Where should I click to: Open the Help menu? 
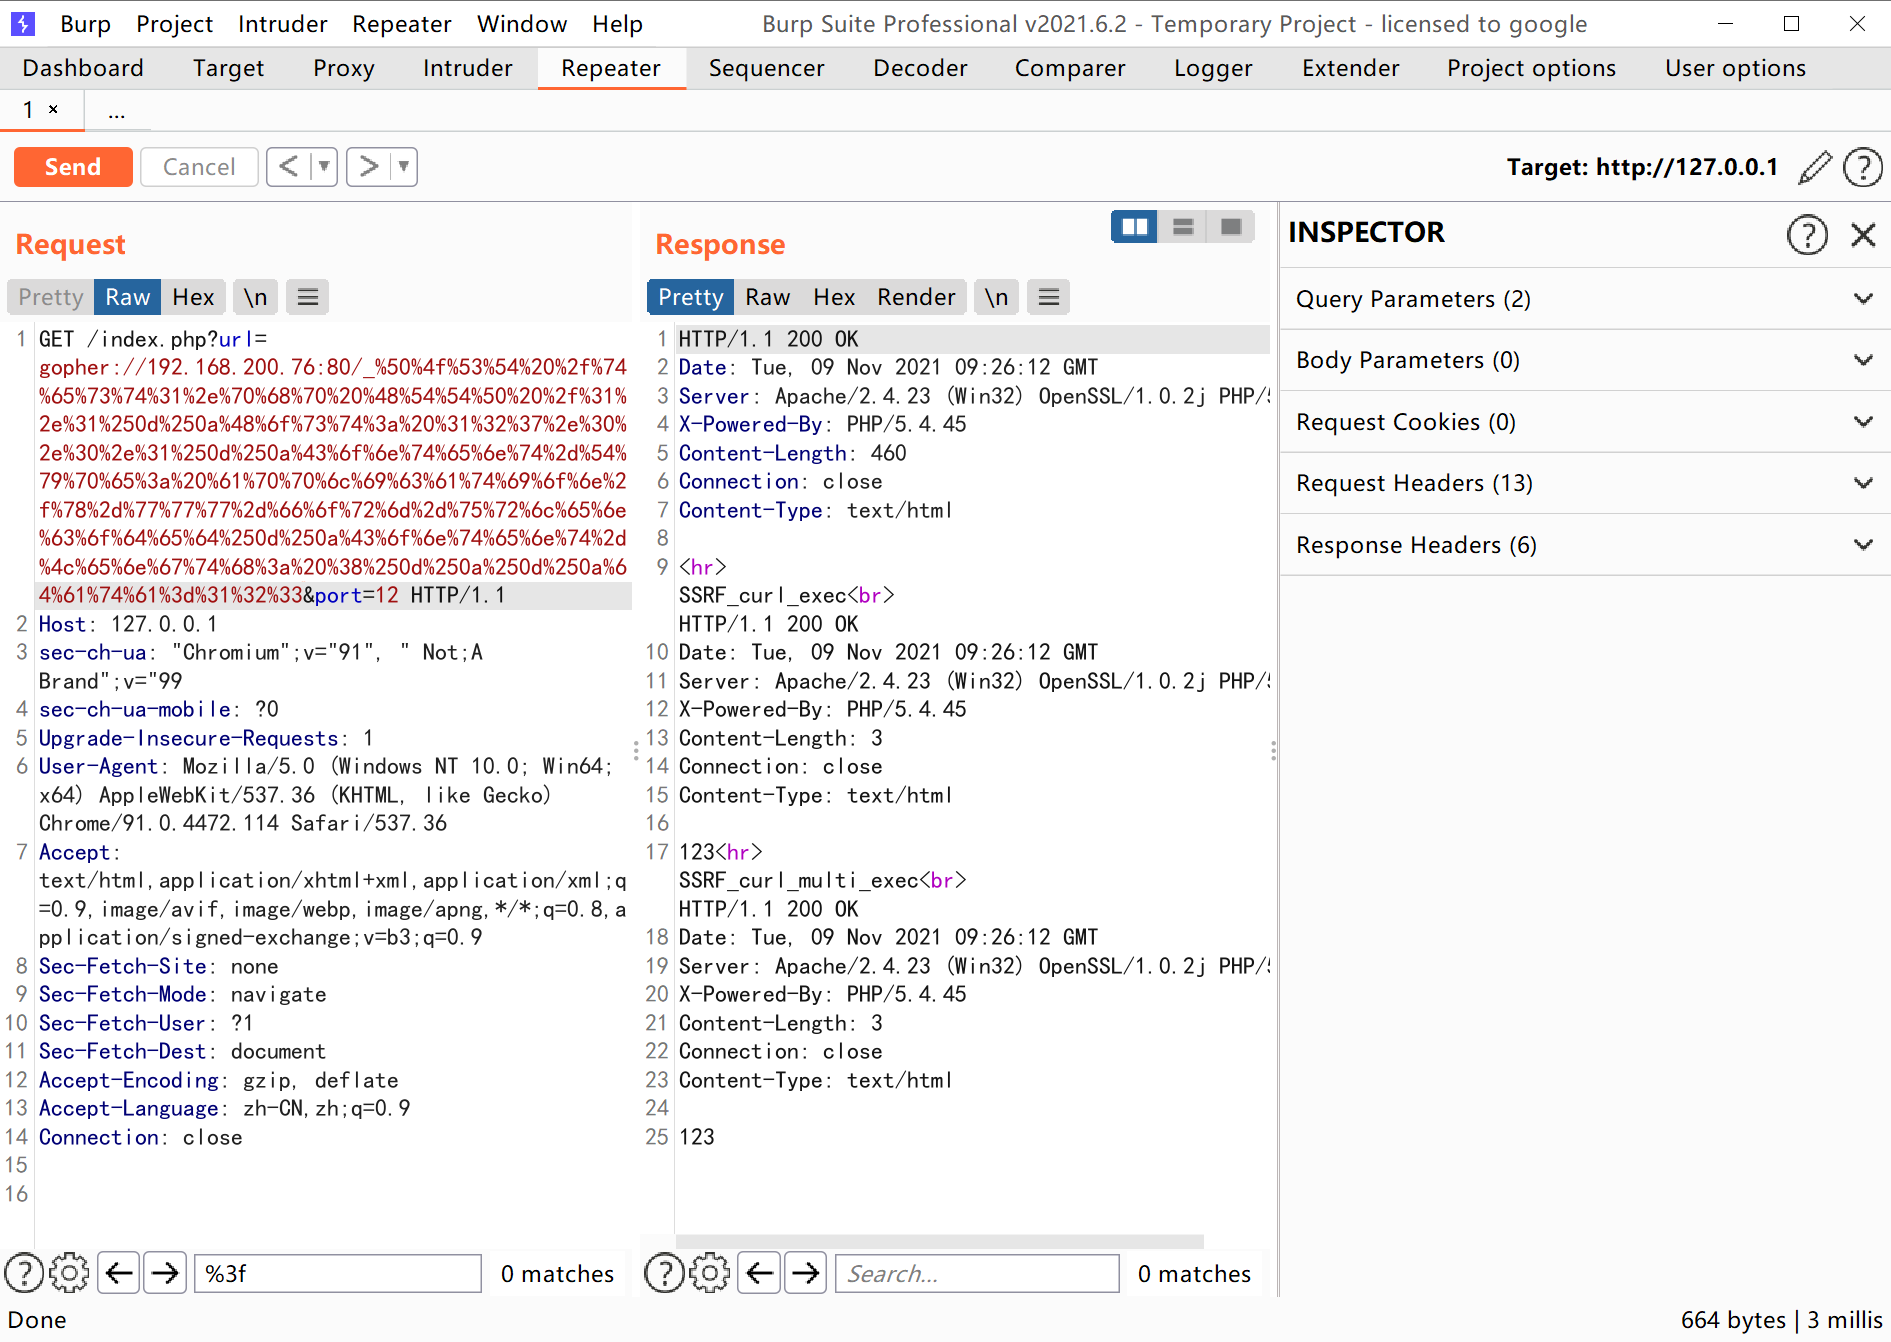pos(617,24)
